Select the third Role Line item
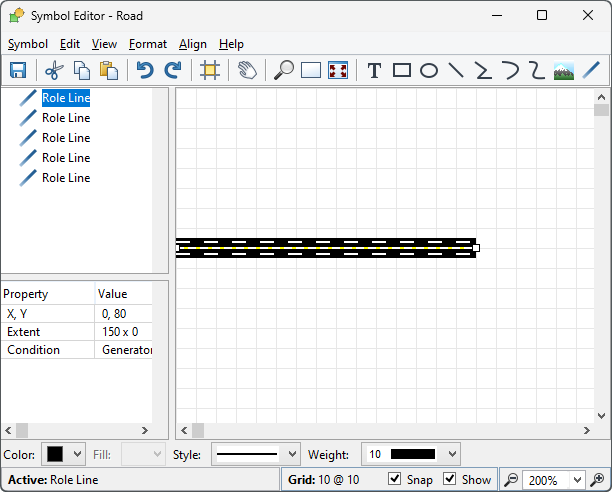This screenshot has height=492, width=612. 66,138
